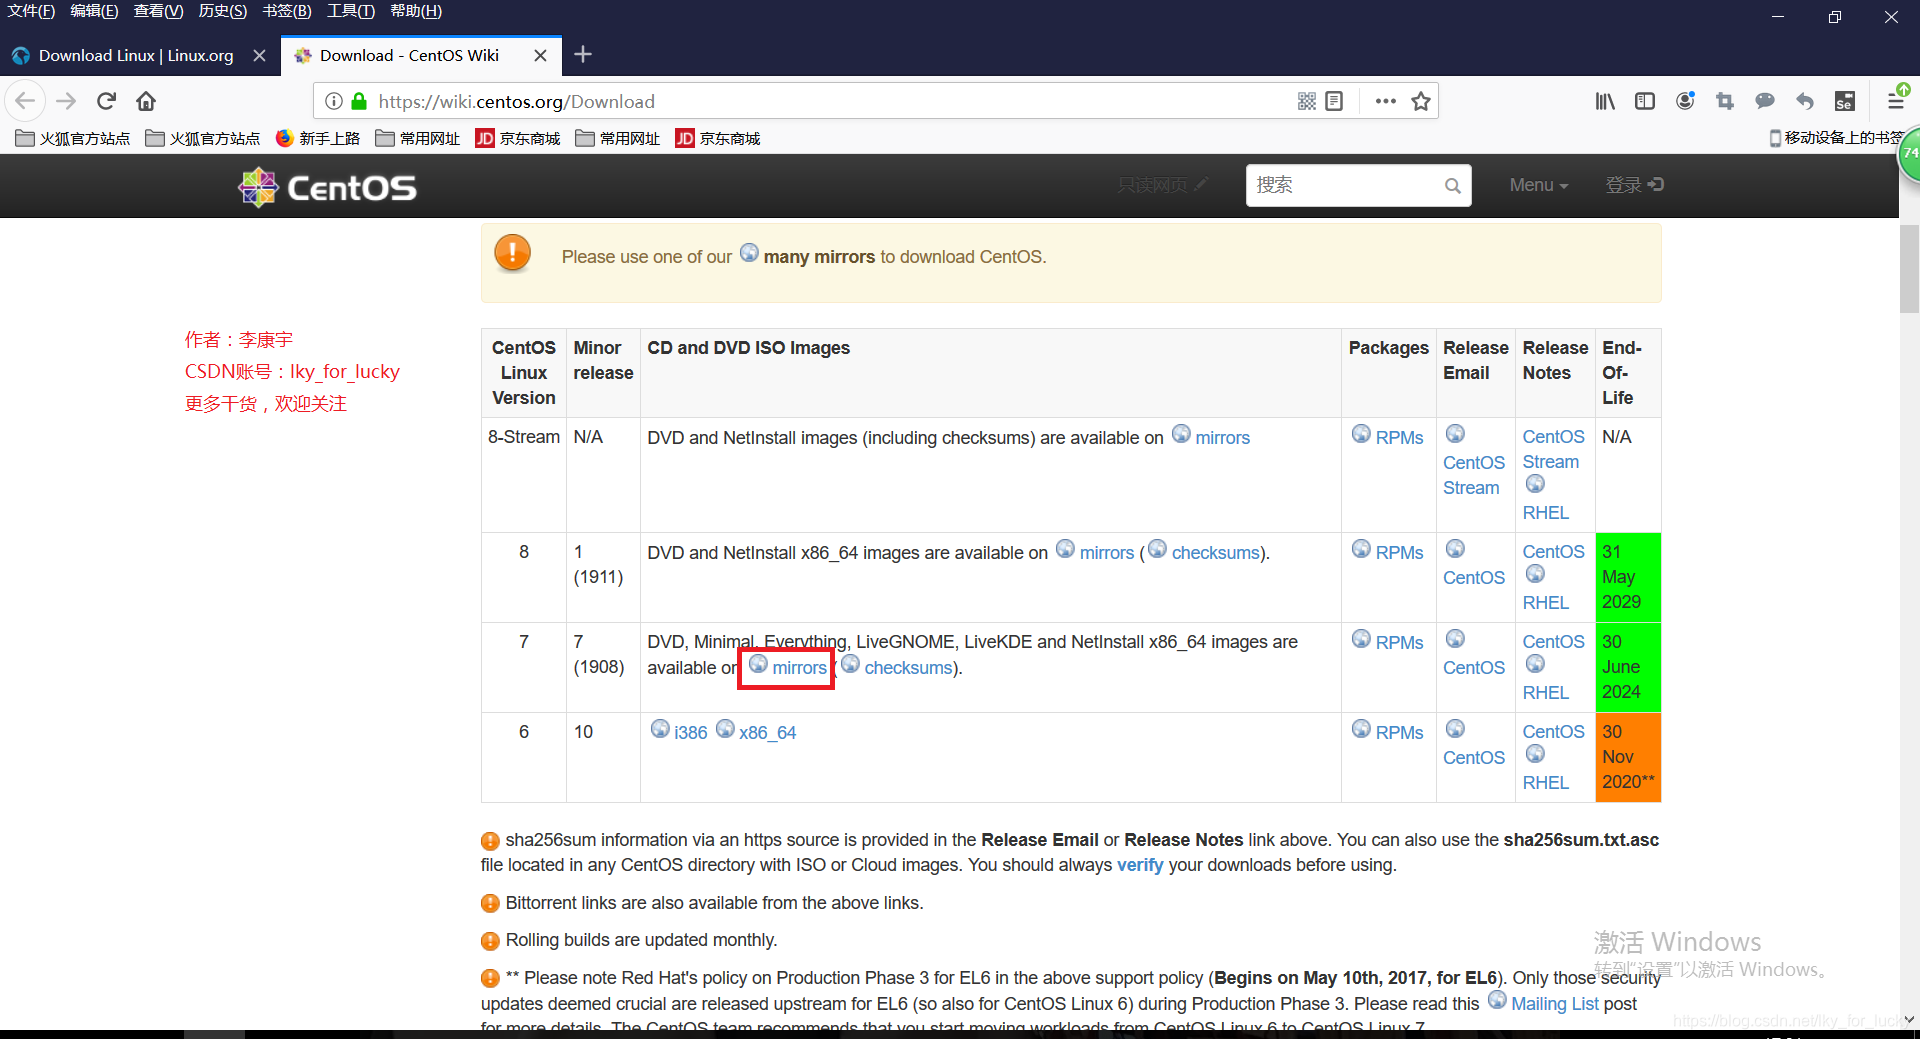Open the 工具(T) menu
The image size is (1920, 1039).
[x=351, y=11]
